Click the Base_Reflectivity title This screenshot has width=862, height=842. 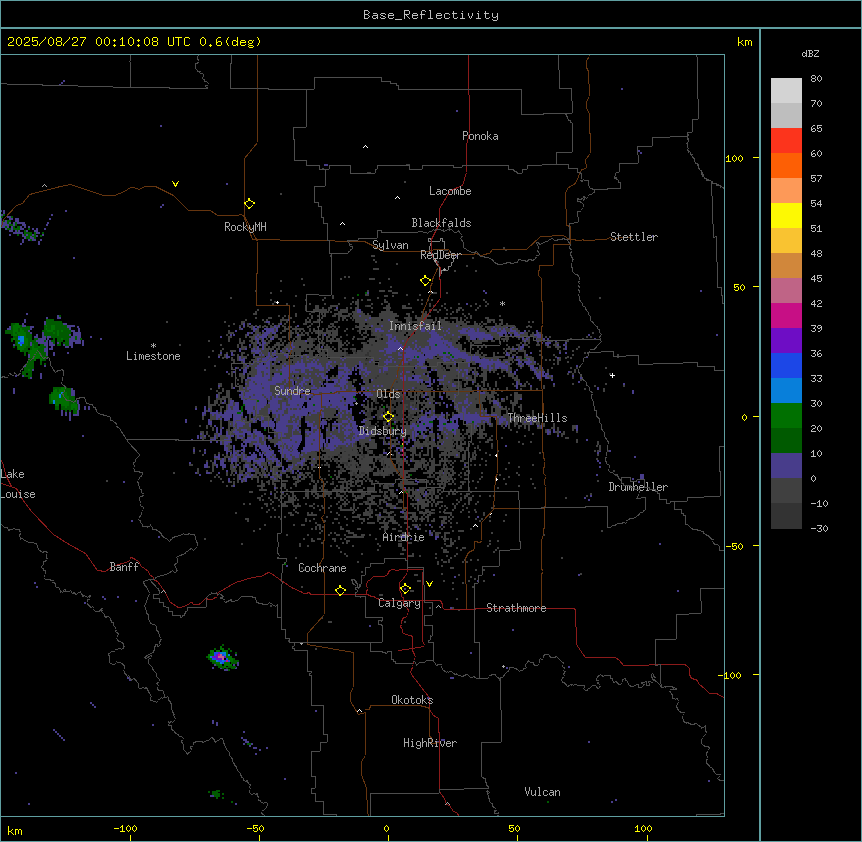click(x=431, y=15)
